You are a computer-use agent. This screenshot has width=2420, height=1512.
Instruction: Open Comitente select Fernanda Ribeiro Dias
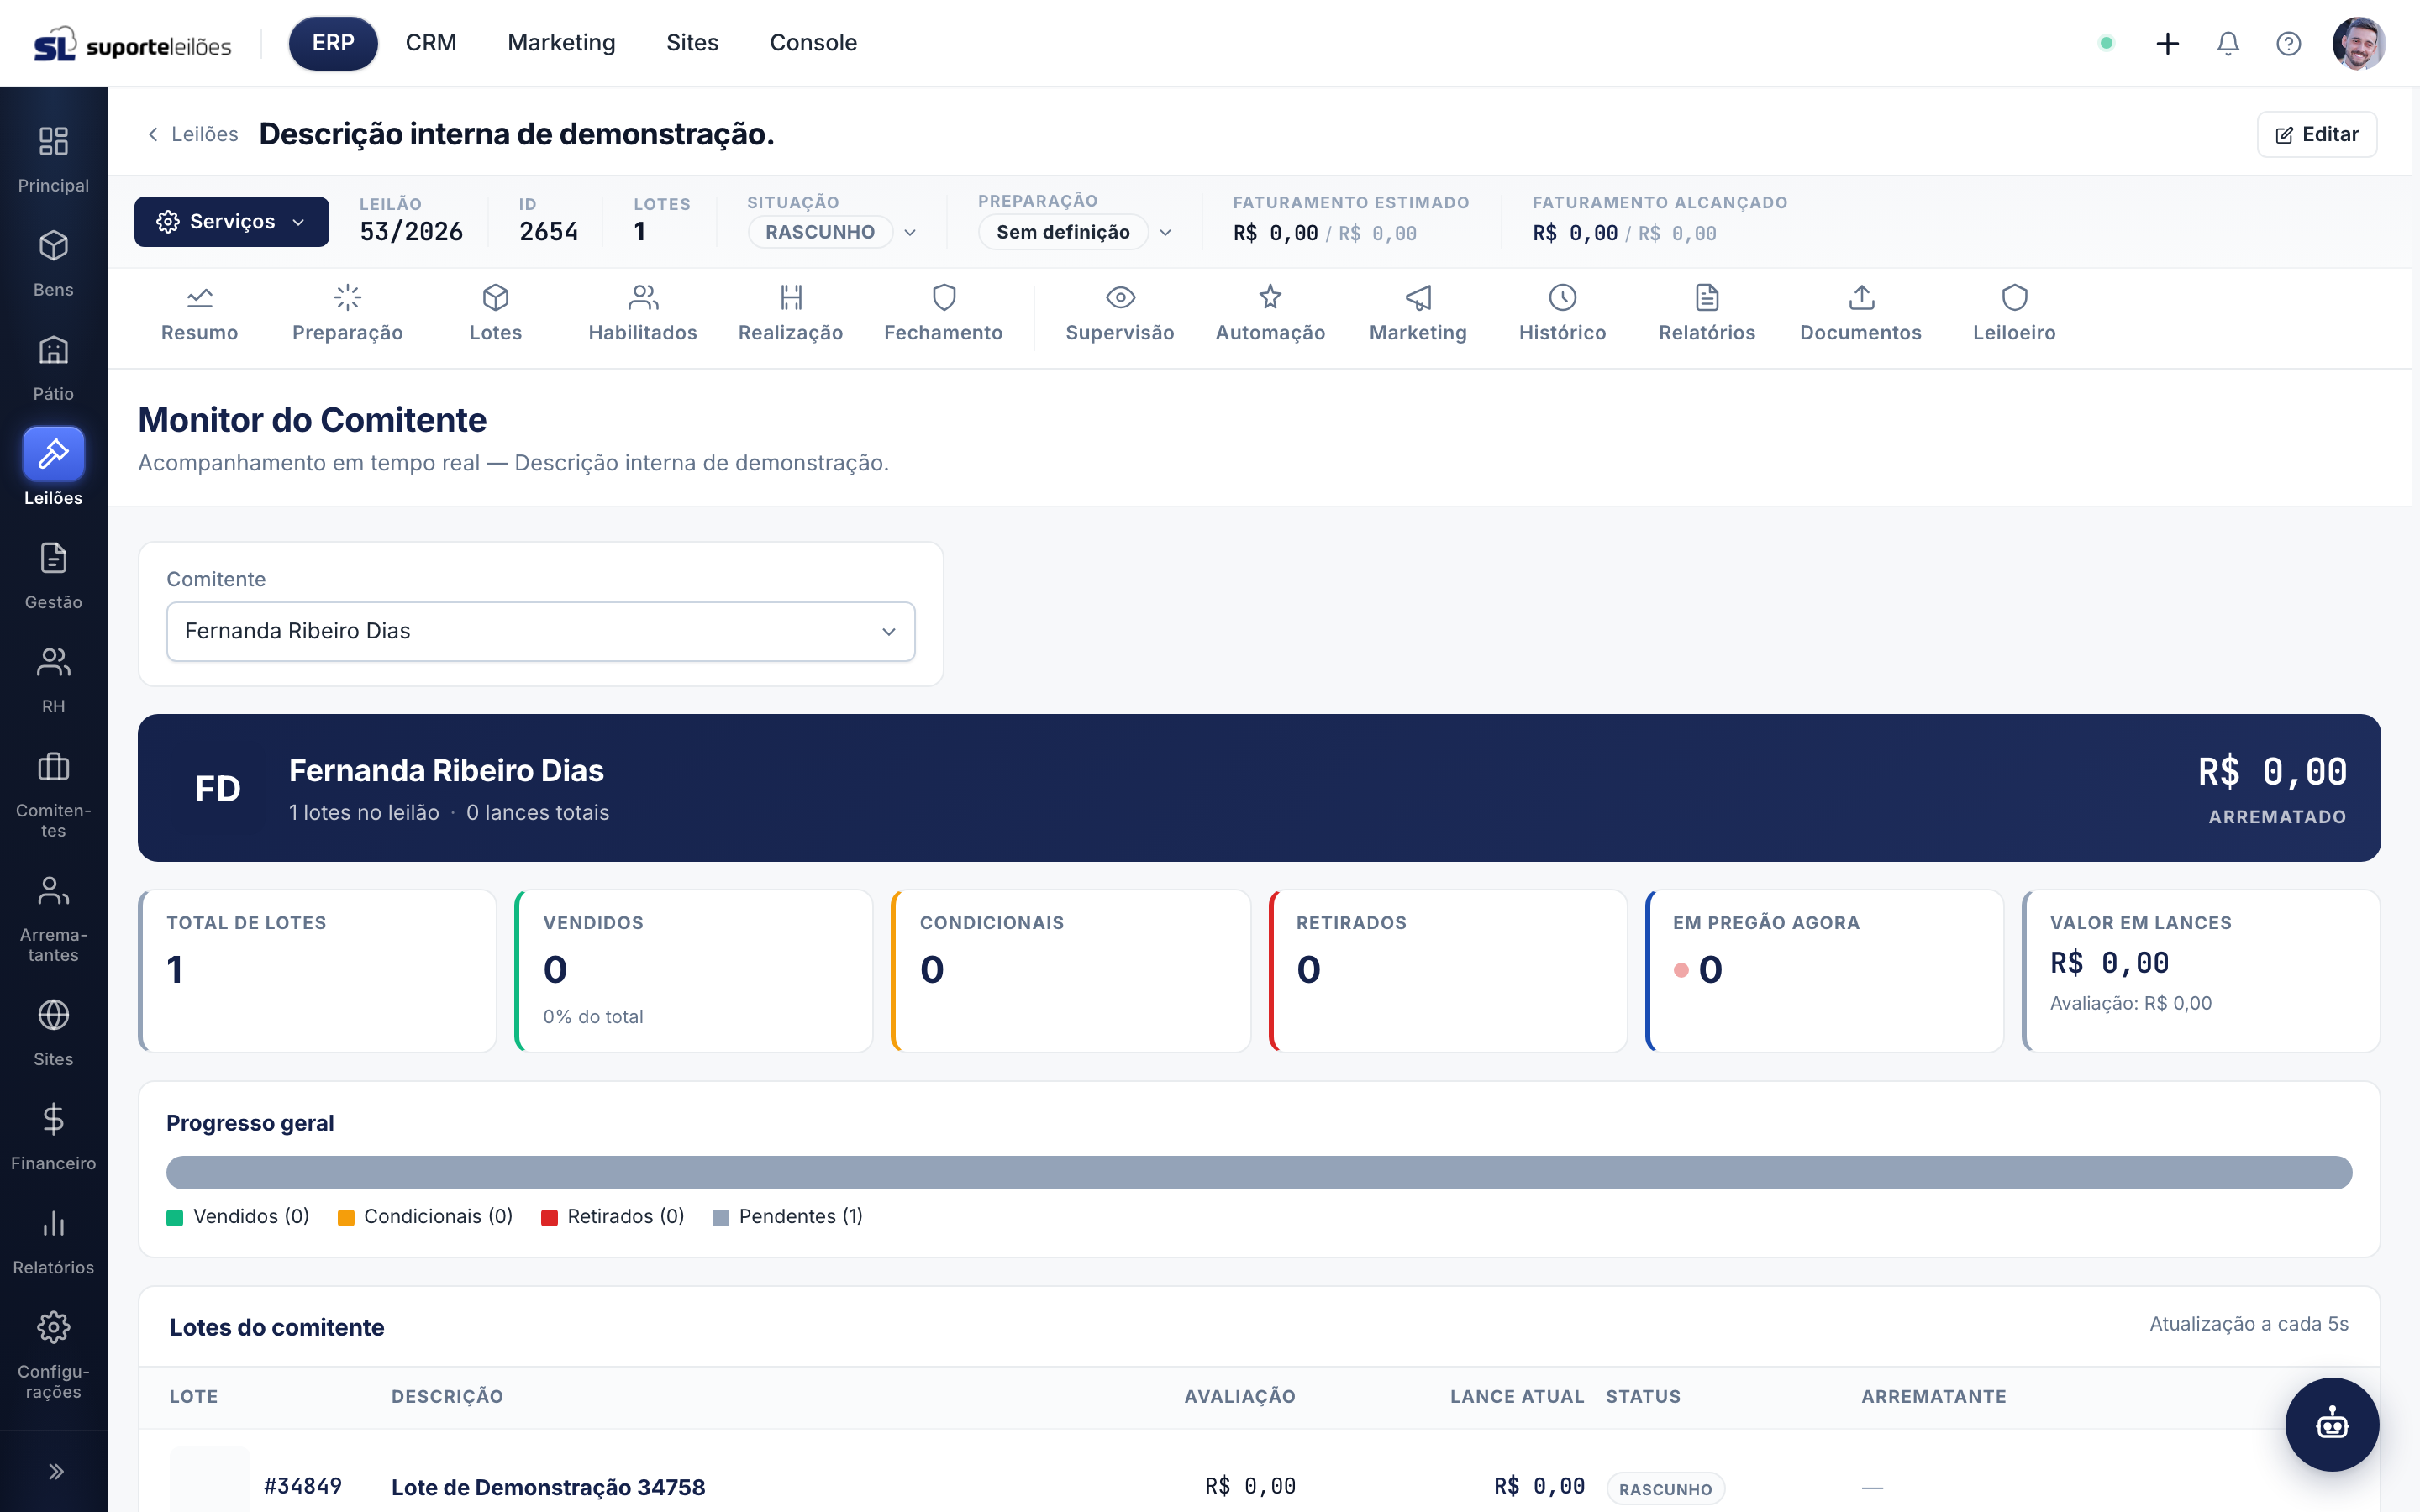(x=540, y=631)
